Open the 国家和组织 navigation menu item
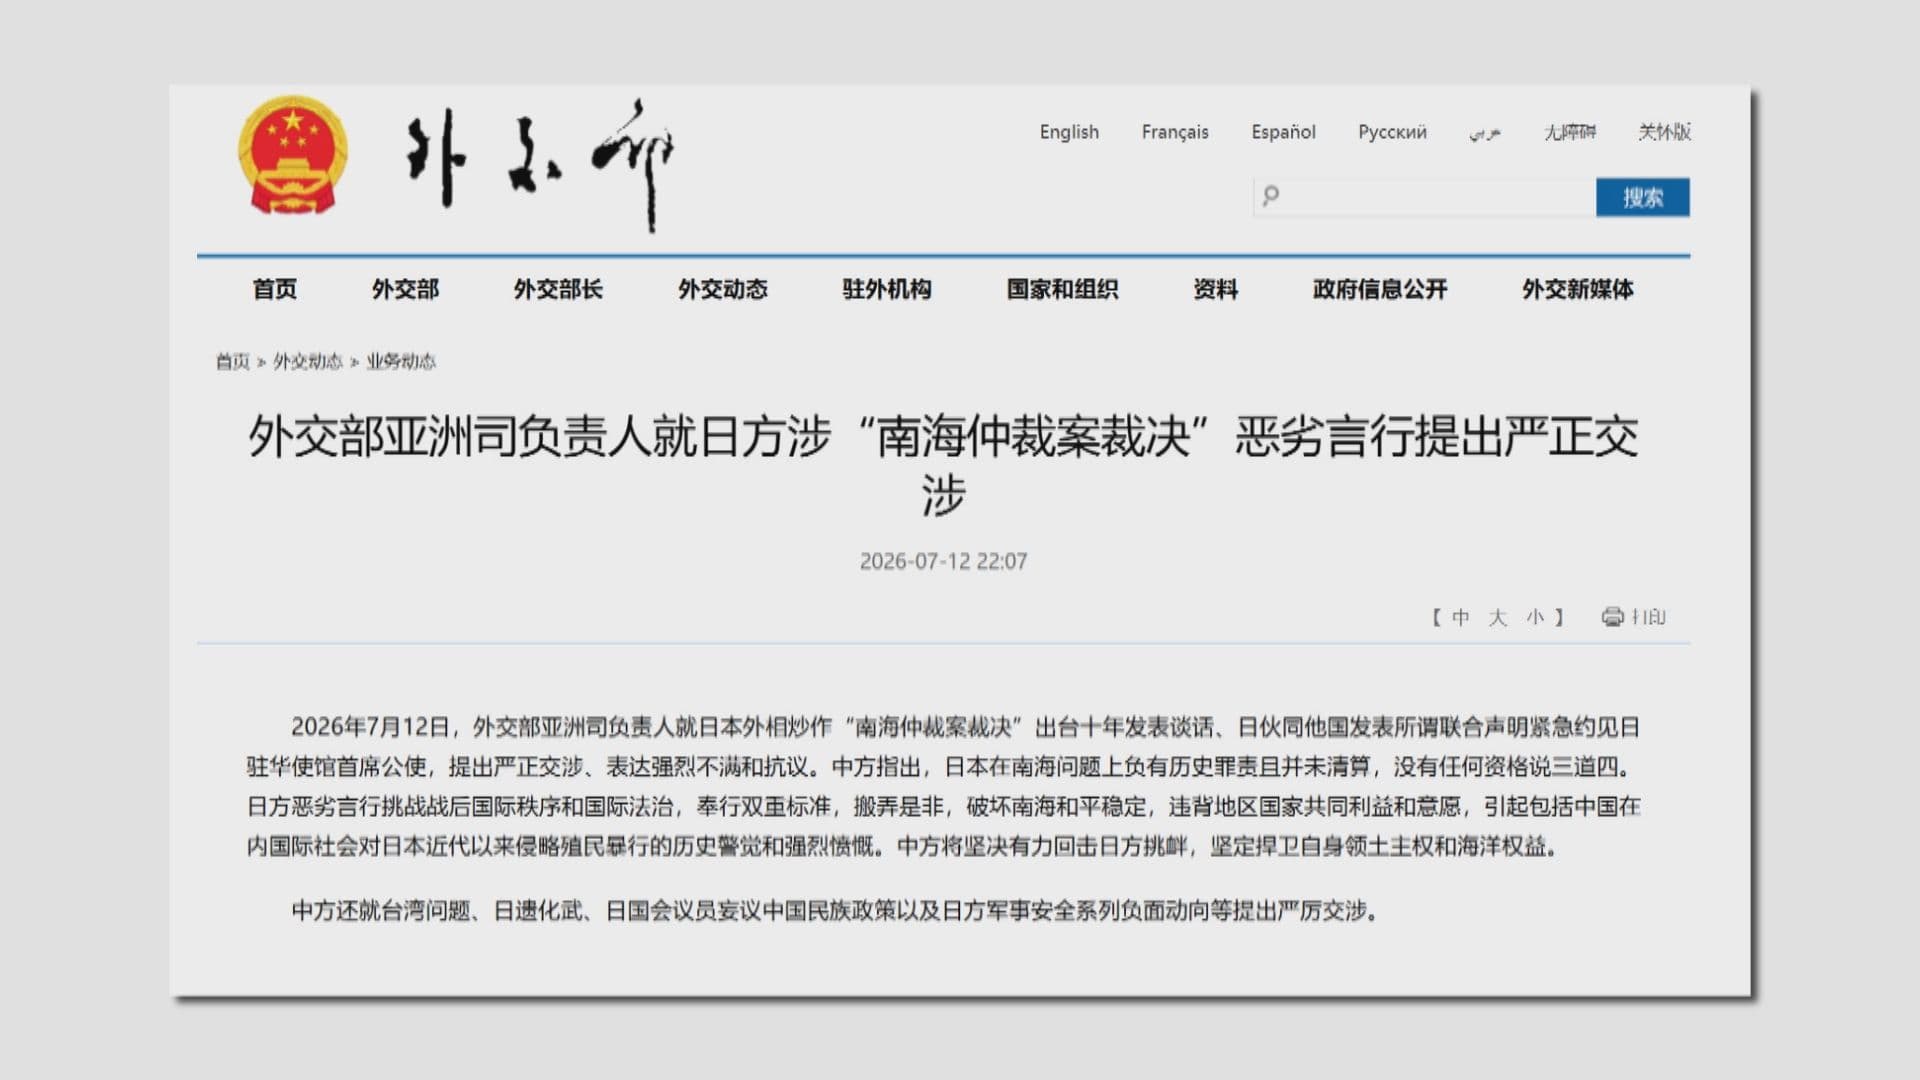 1062,289
